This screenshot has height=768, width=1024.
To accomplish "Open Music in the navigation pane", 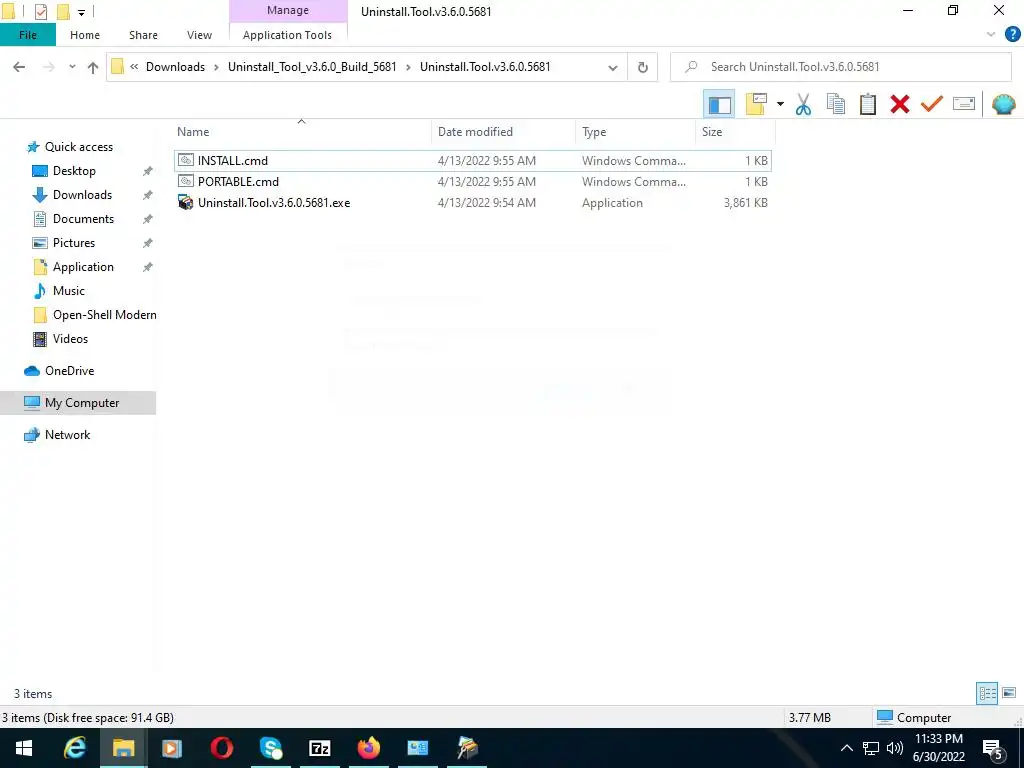I will pos(69,291).
